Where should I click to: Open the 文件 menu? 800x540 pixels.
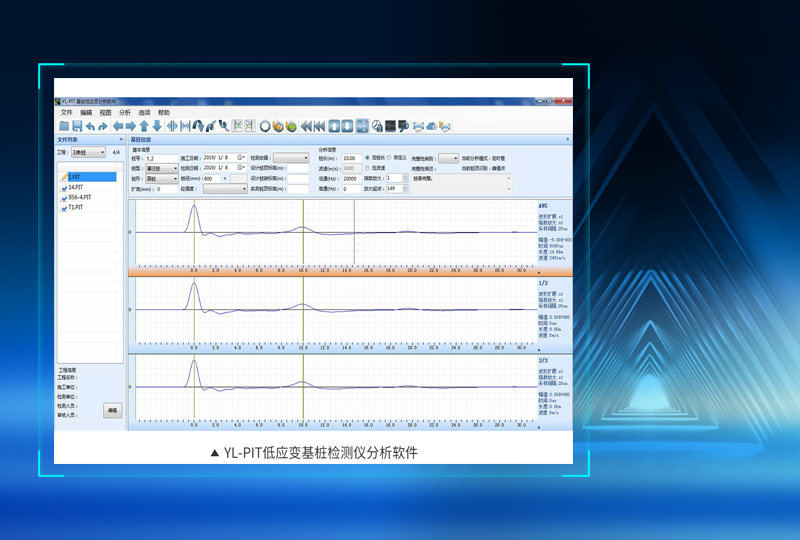pos(66,113)
